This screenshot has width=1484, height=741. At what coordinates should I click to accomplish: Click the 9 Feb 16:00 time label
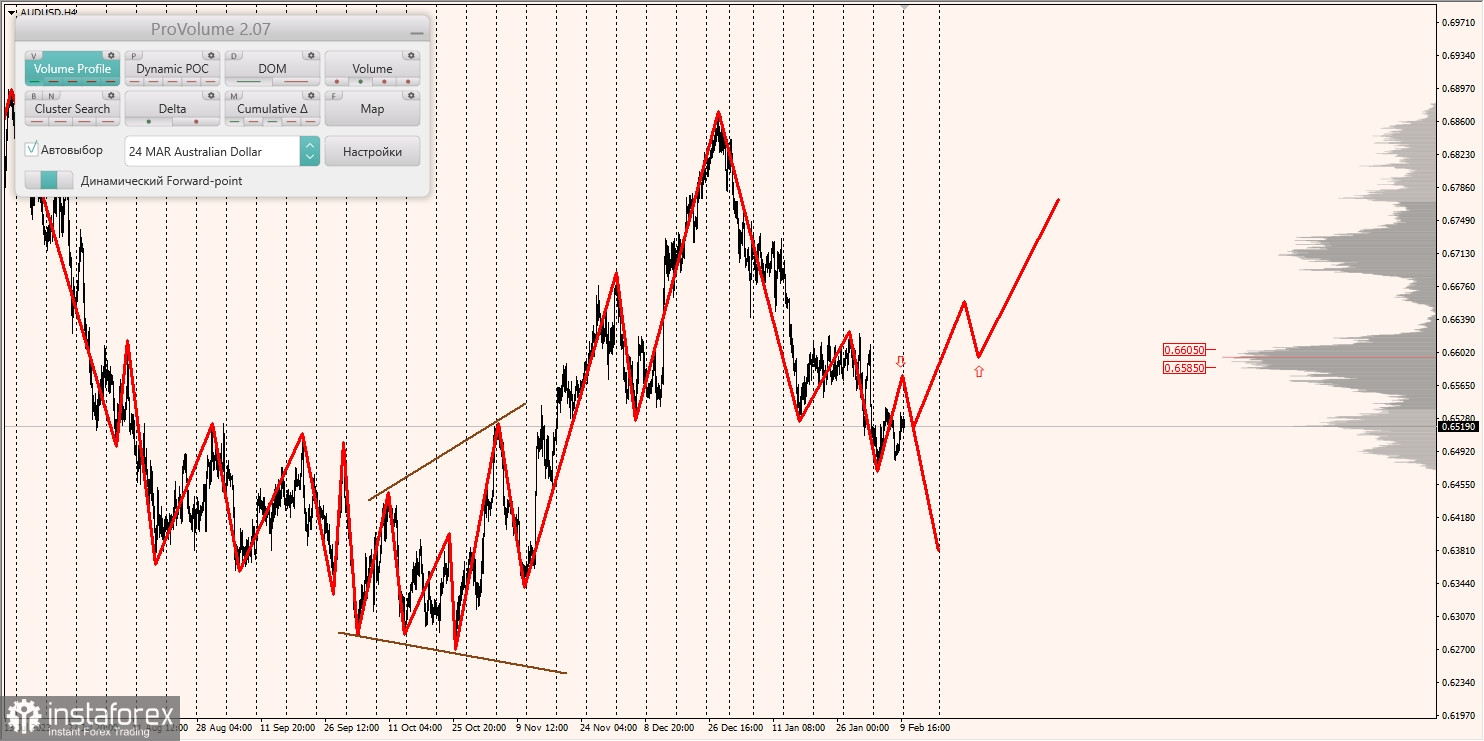click(x=925, y=728)
